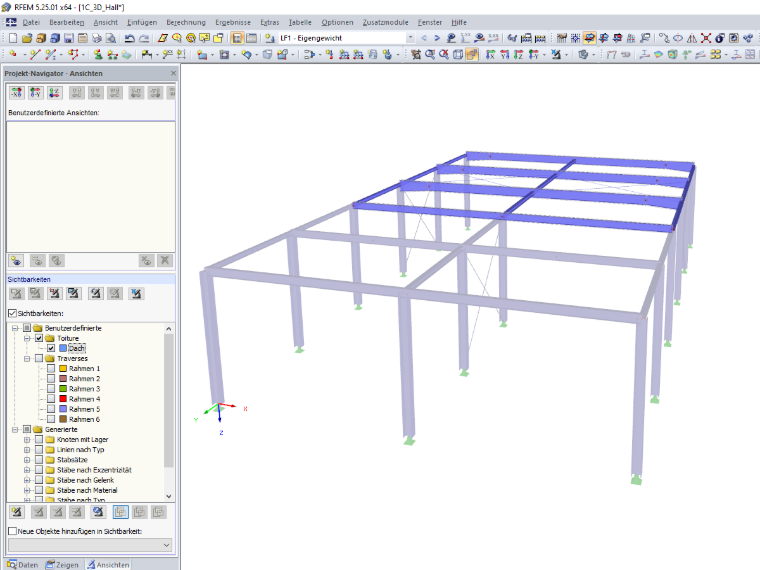Toggle the main Sichtbarkeiten checkbox
Image resolution: width=760 pixels, height=570 pixels.
13,313
